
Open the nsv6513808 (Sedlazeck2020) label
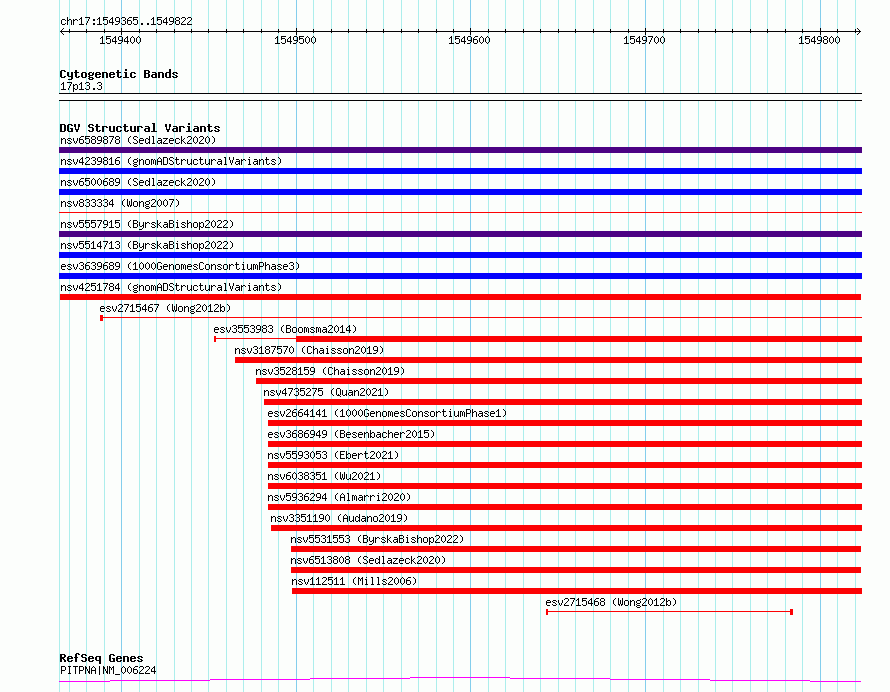368,560
